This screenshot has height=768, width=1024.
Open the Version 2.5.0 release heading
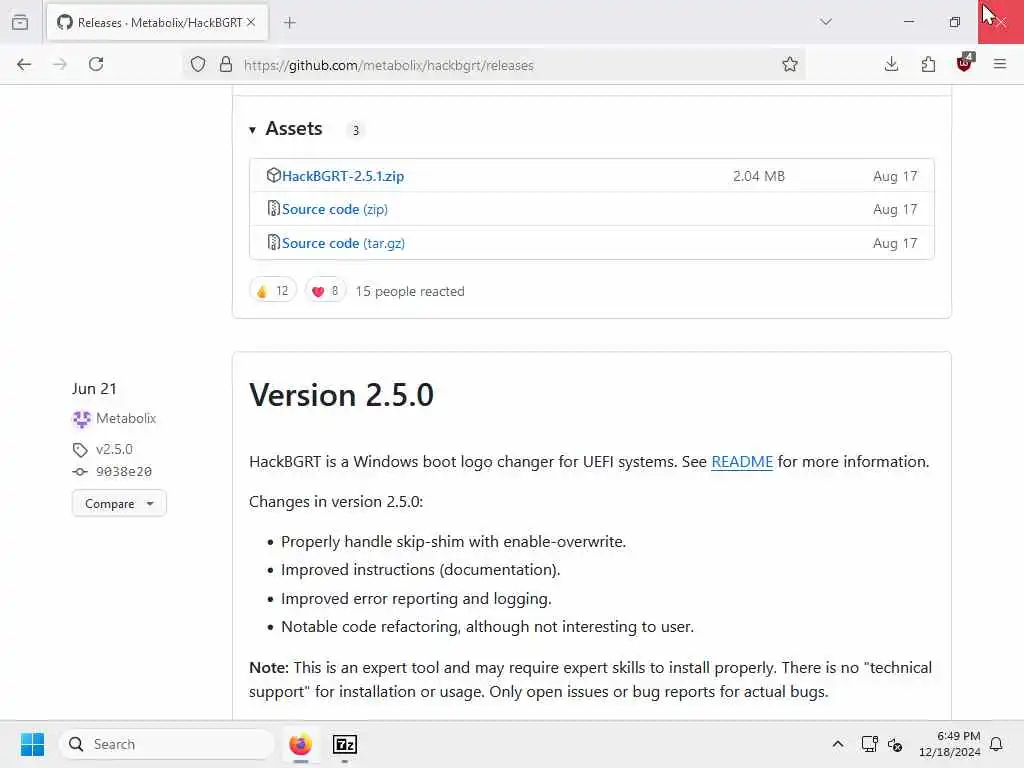341,395
